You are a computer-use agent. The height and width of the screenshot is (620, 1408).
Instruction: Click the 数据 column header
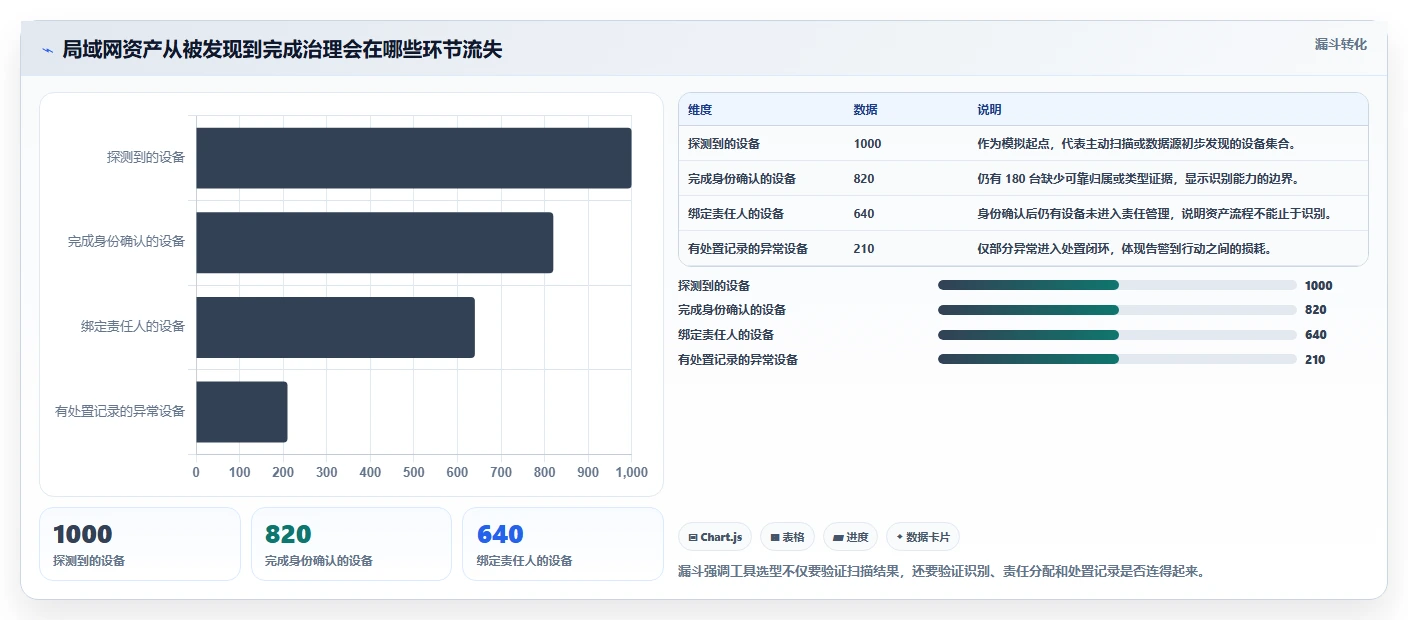point(866,110)
